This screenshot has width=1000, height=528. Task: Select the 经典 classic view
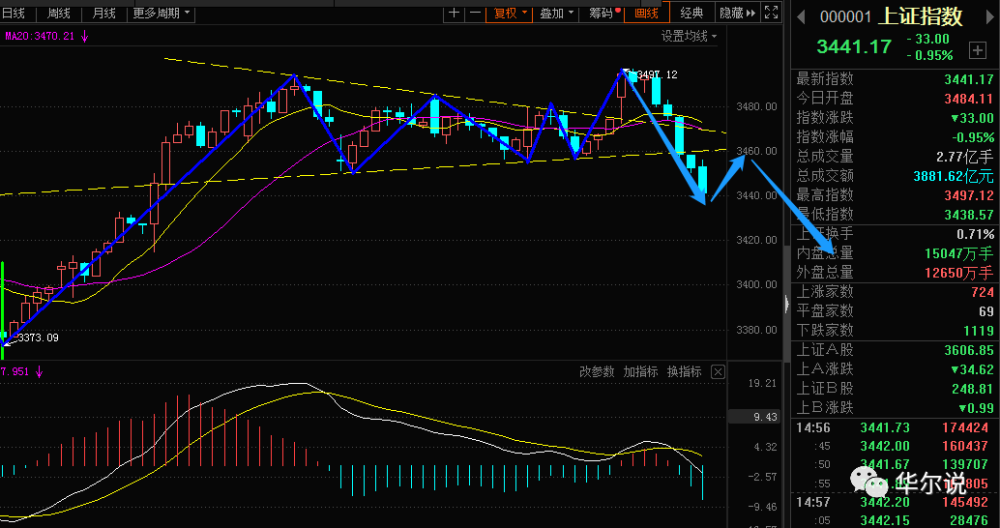coord(691,12)
